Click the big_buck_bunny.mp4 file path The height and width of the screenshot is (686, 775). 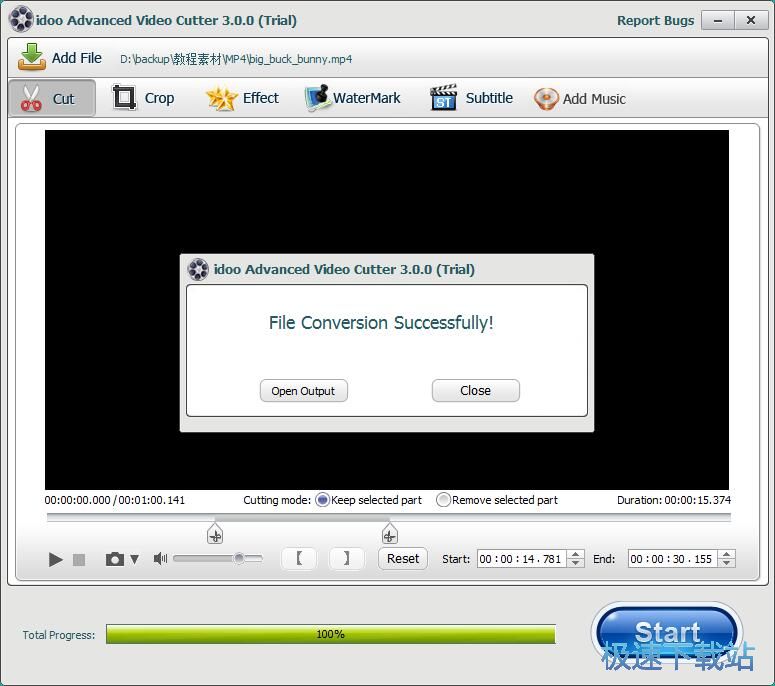pyautogui.click(x=236, y=59)
